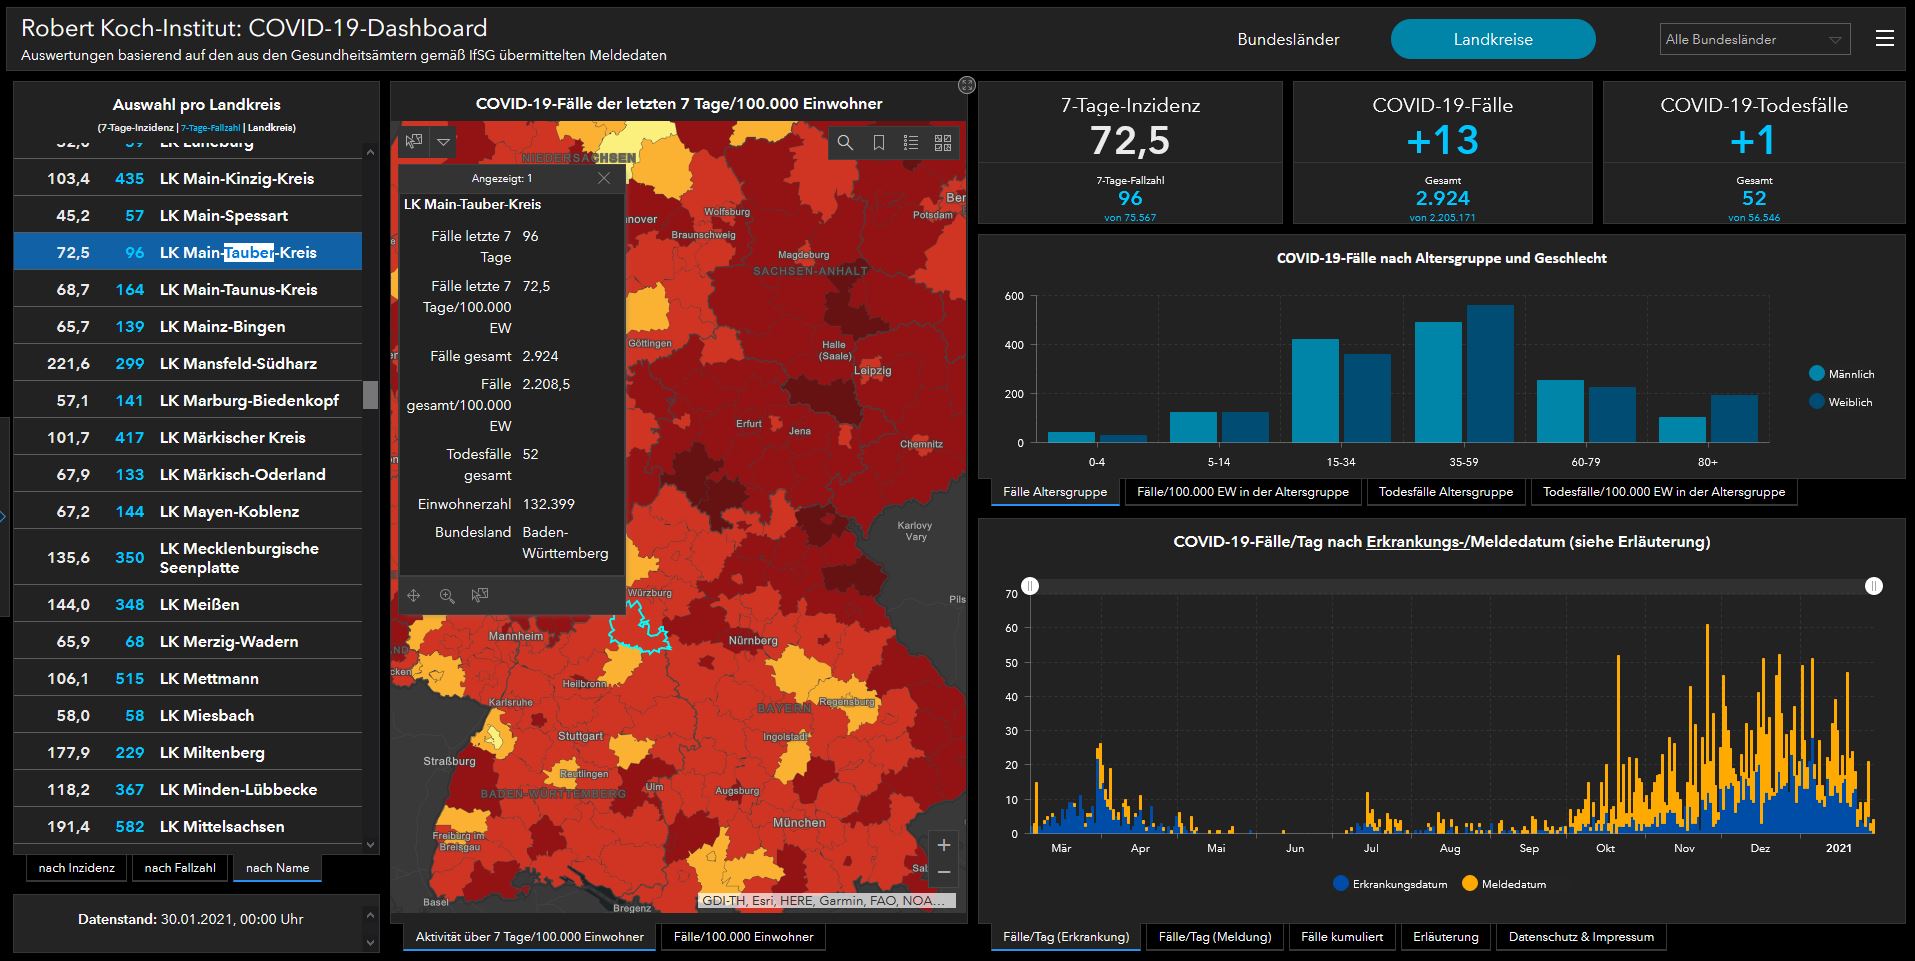Image resolution: width=1915 pixels, height=961 pixels.
Task: Sort the district list by nach Inzidenz
Action: (77, 868)
